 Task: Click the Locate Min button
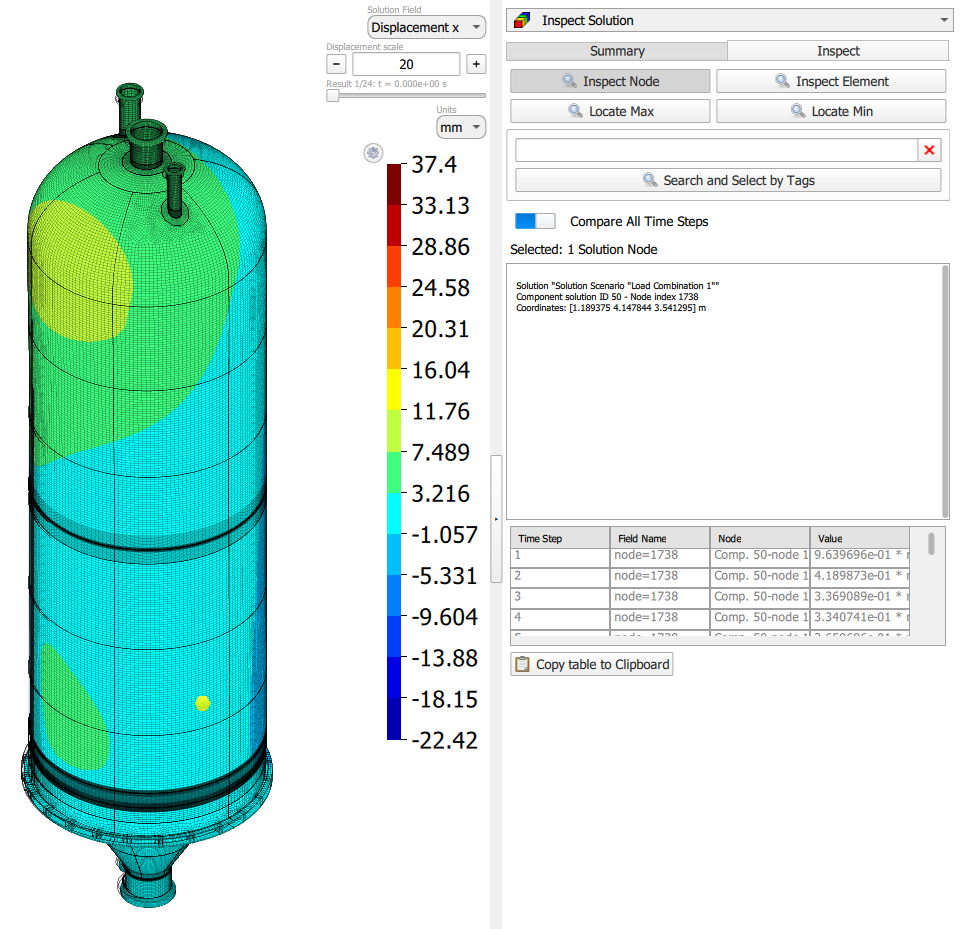pos(831,111)
